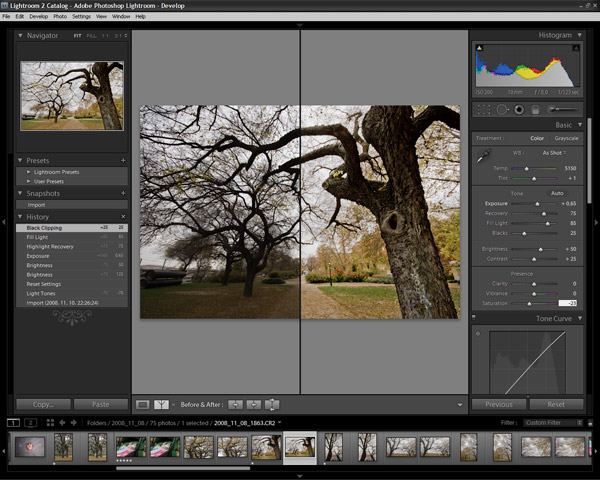600x480 pixels.
Task: Collapse the Histogram panel
Action: [x=580, y=35]
